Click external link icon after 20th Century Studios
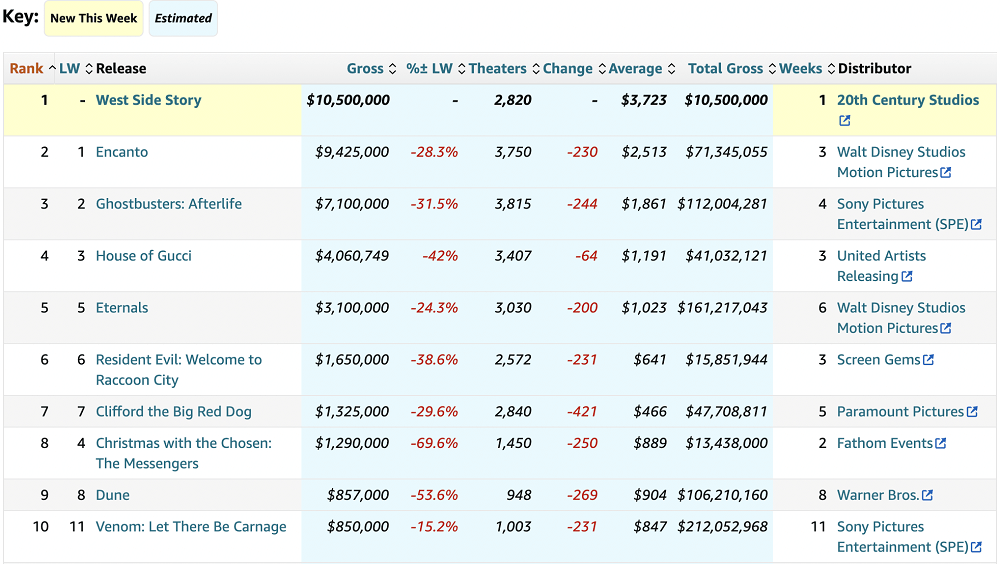This screenshot has width=1000, height=564. (x=844, y=121)
